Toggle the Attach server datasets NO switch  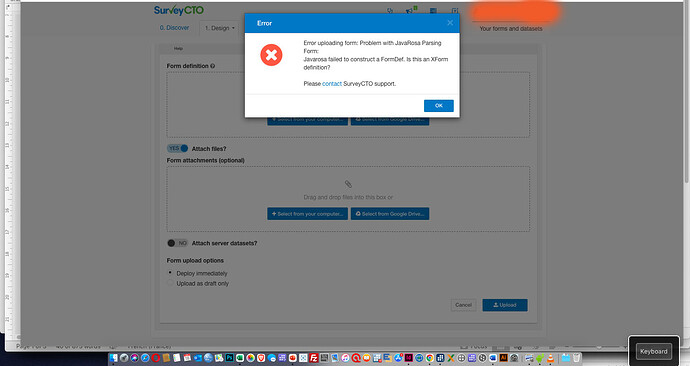pos(177,243)
